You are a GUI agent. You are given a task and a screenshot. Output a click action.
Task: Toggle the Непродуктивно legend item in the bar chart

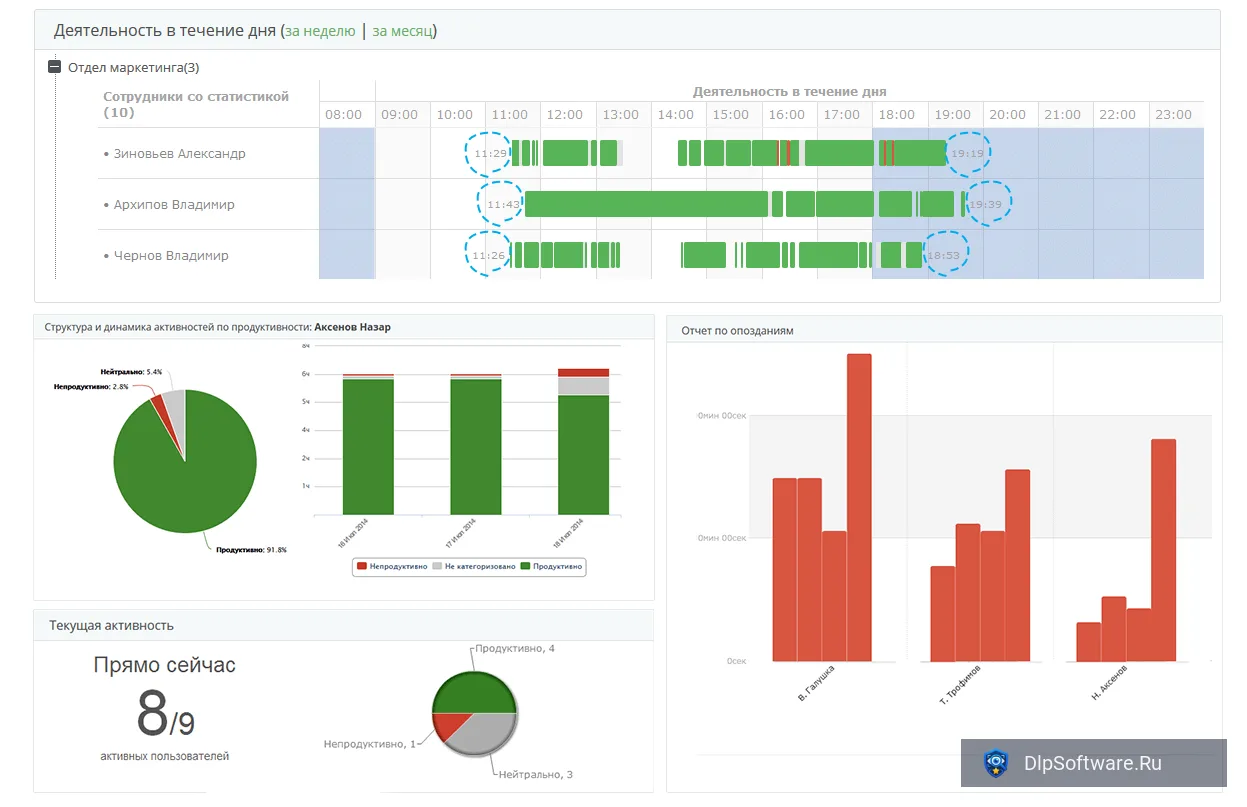click(392, 566)
